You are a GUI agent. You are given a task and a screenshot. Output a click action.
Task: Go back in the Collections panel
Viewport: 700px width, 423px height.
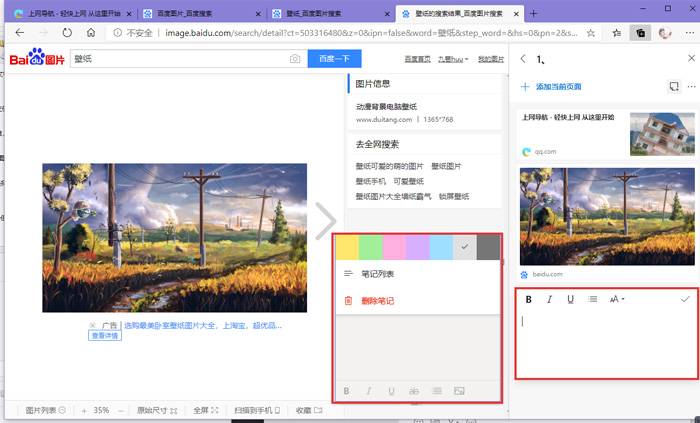coord(523,58)
